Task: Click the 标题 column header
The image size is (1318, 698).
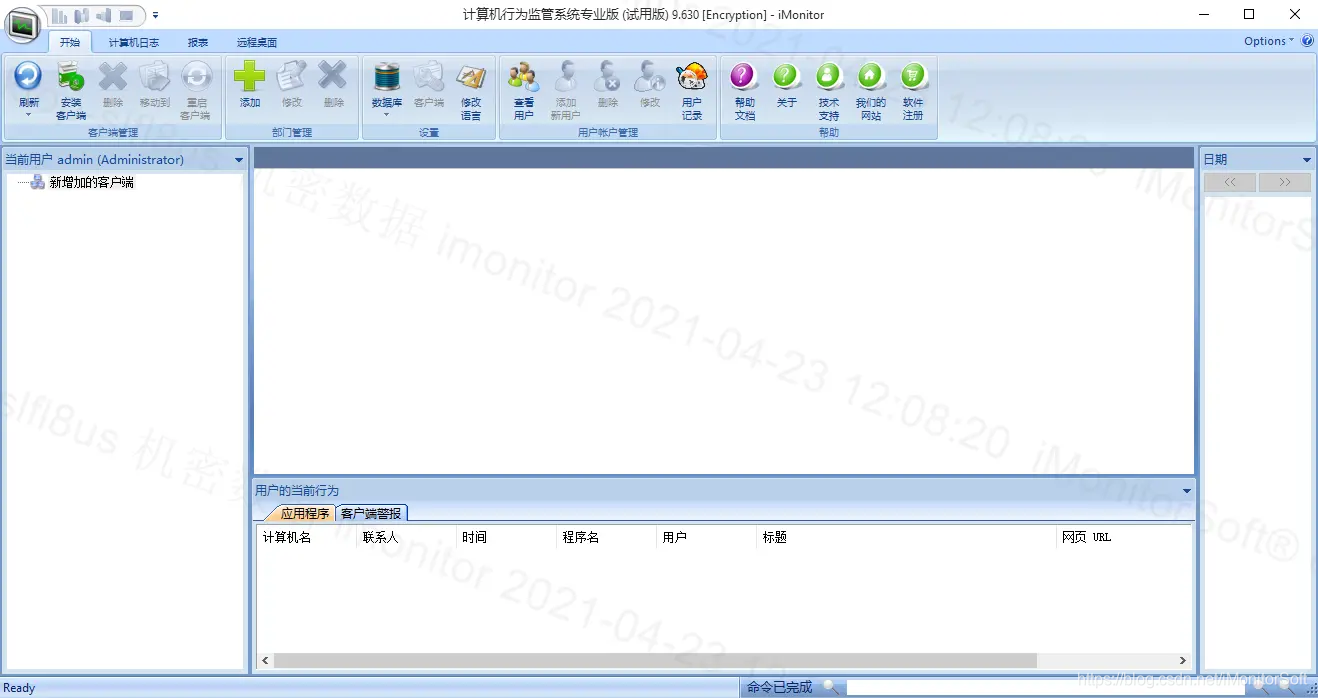Action: pos(907,537)
